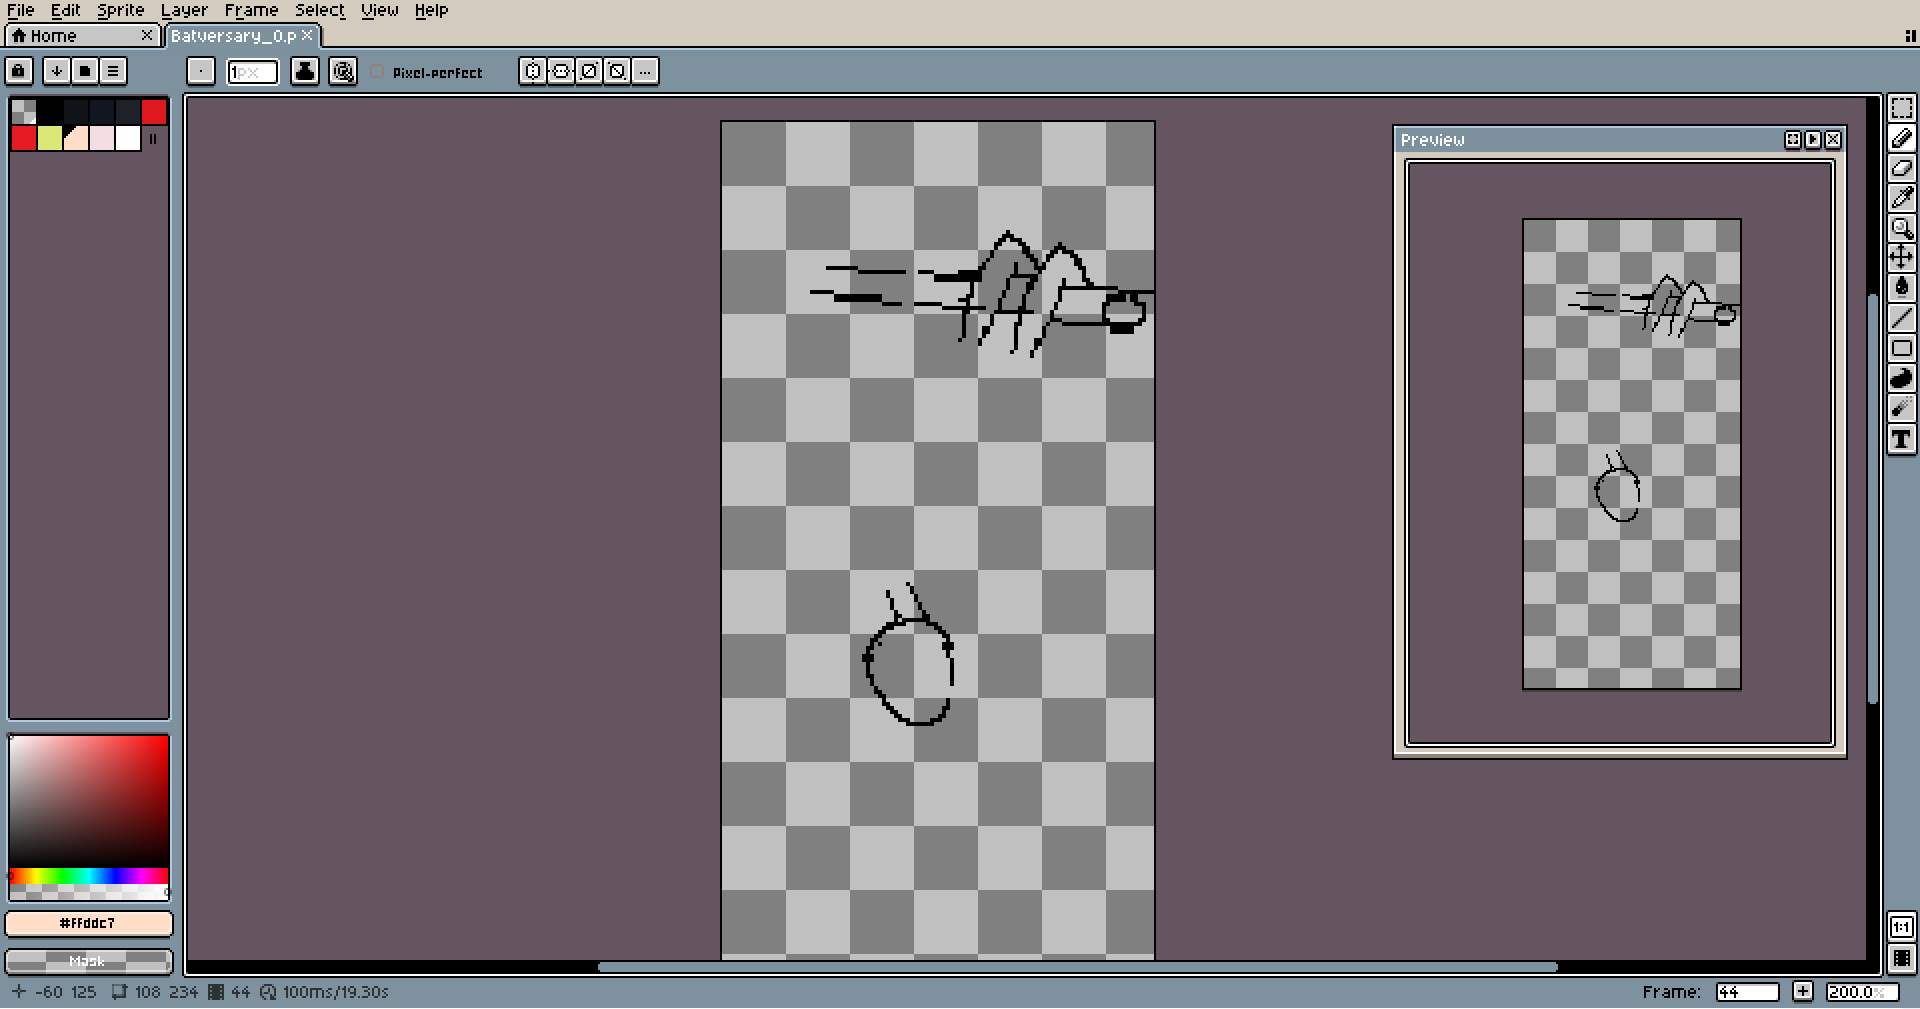The image size is (1920, 1009).
Task: Toggle play in Preview window
Action: click(x=1813, y=140)
